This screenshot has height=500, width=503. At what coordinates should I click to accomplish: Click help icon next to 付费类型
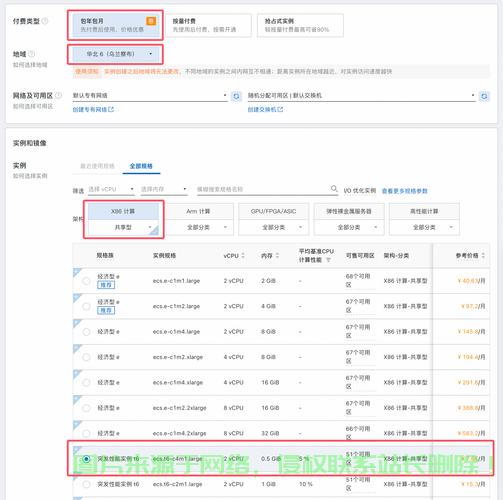click(45, 21)
